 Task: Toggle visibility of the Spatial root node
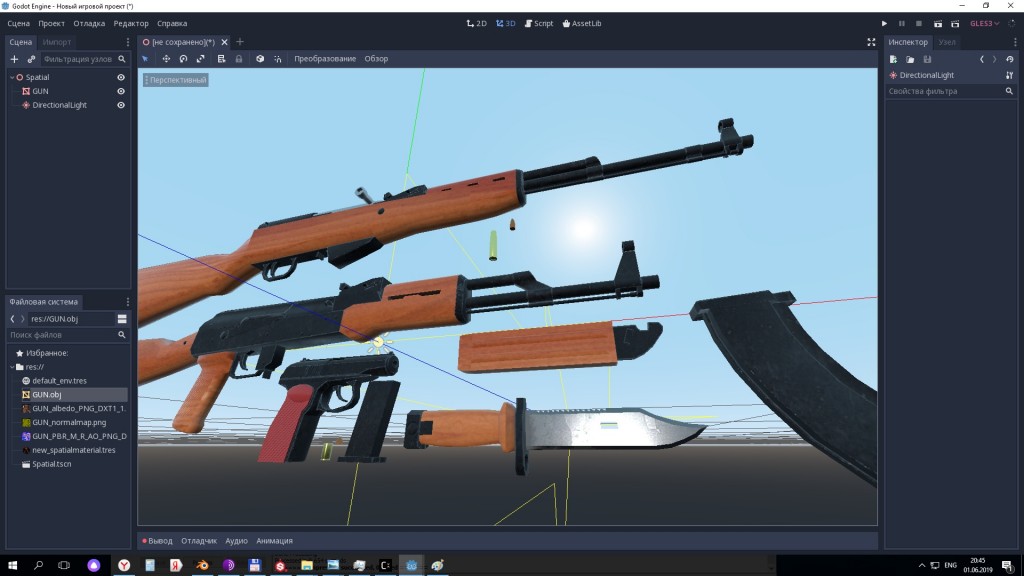[x=121, y=77]
